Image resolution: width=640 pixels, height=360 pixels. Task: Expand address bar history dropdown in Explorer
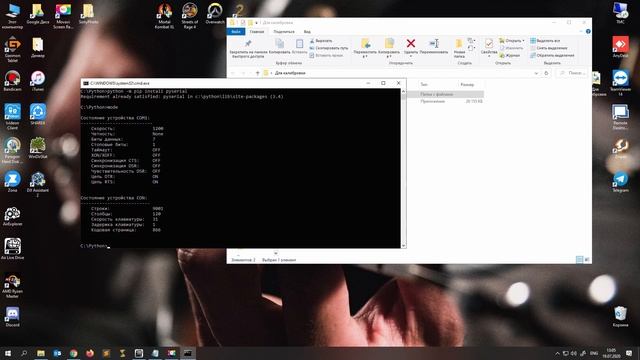pyautogui.click(x=536, y=73)
